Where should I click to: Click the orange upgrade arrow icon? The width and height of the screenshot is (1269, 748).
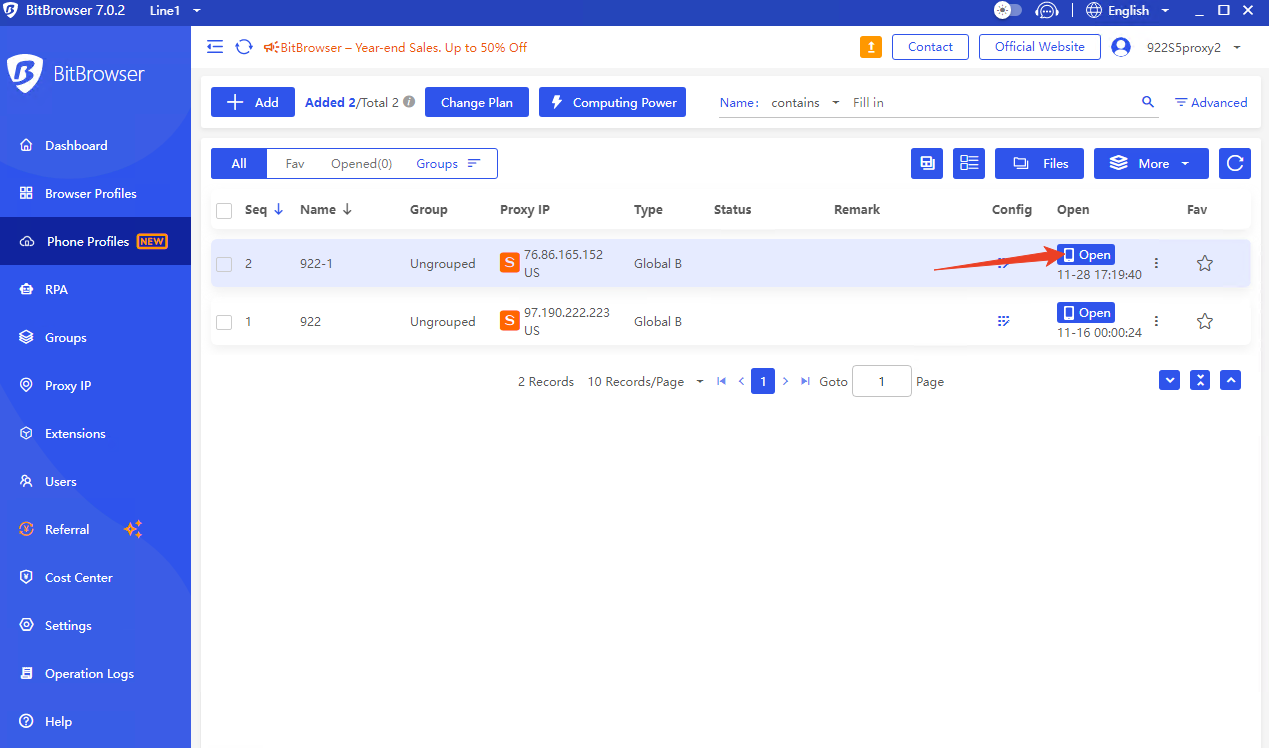click(871, 47)
